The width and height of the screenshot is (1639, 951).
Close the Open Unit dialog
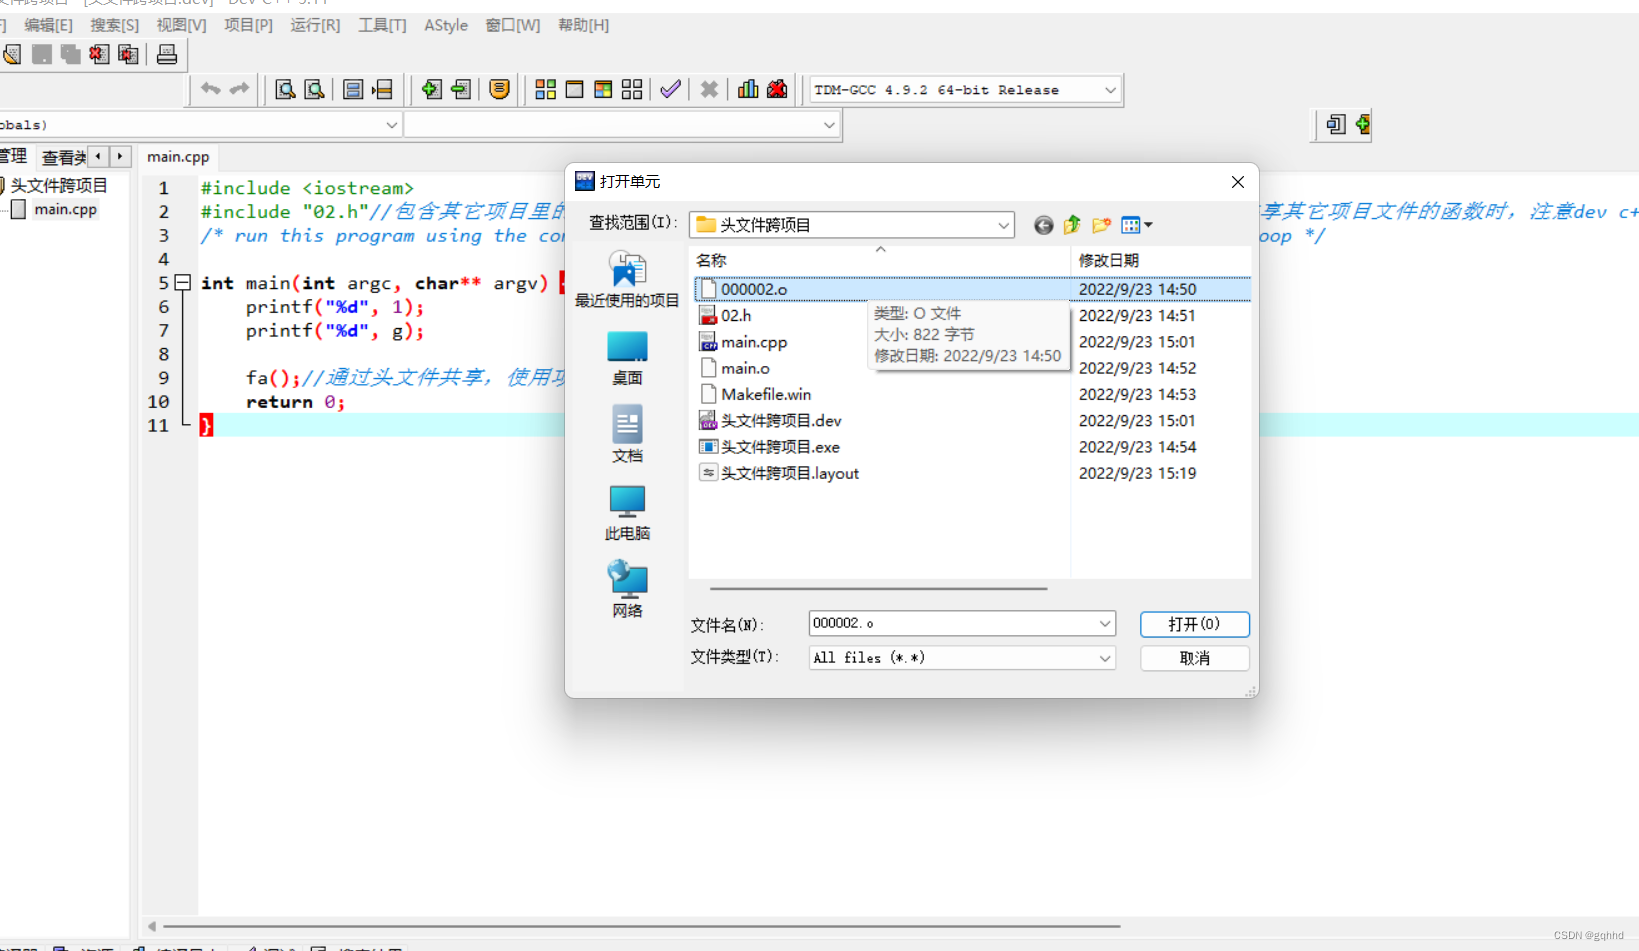coord(1238,182)
